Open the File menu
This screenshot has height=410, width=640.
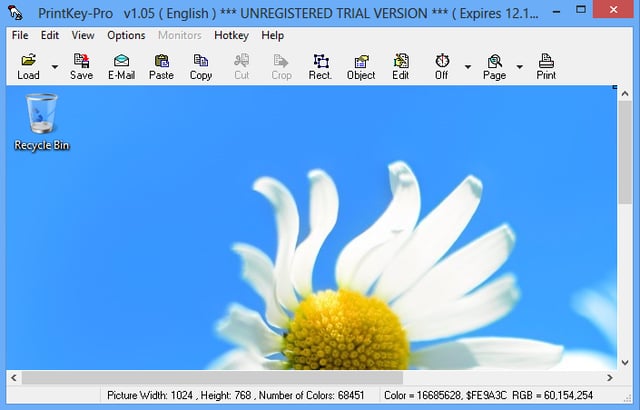click(20, 35)
